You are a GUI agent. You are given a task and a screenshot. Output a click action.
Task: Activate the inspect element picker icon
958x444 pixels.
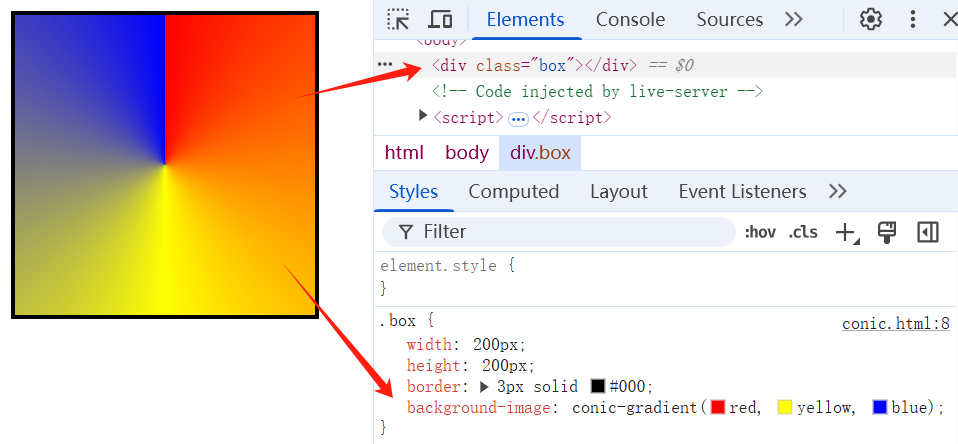(x=399, y=19)
